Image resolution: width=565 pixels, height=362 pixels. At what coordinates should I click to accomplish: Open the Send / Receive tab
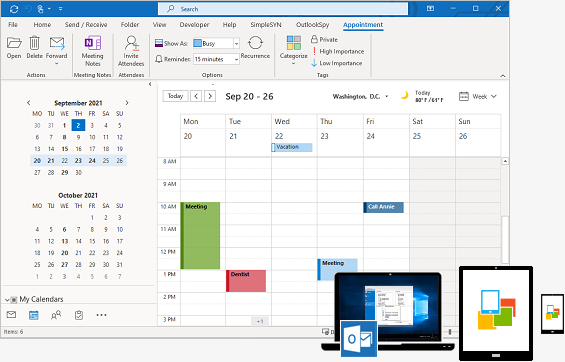pyautogui.click(x=86, y=24)
